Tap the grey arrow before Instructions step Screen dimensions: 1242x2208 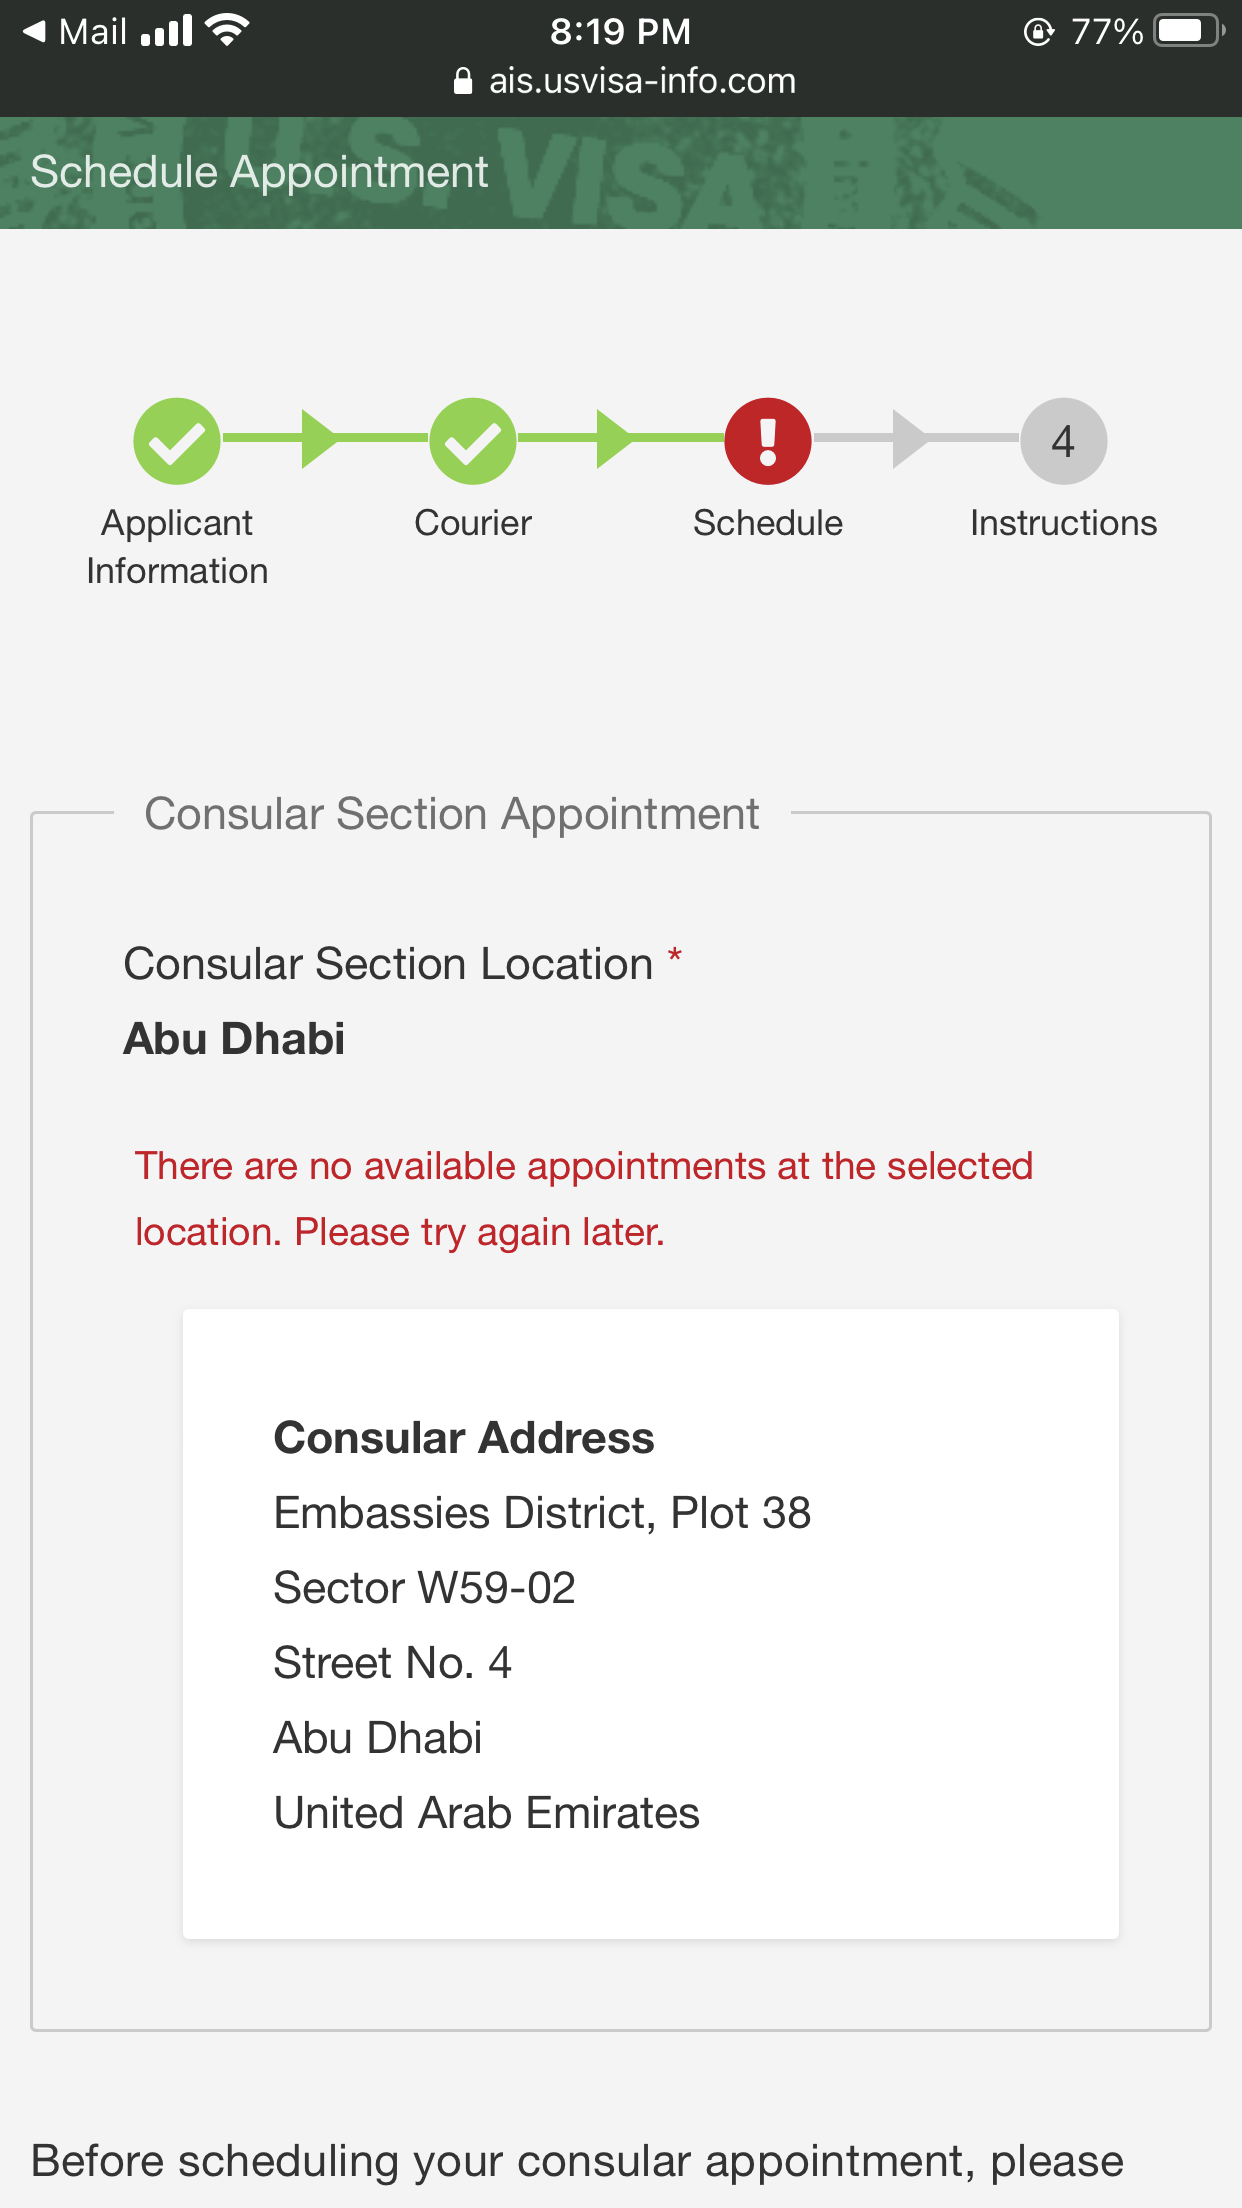point(909,439)
